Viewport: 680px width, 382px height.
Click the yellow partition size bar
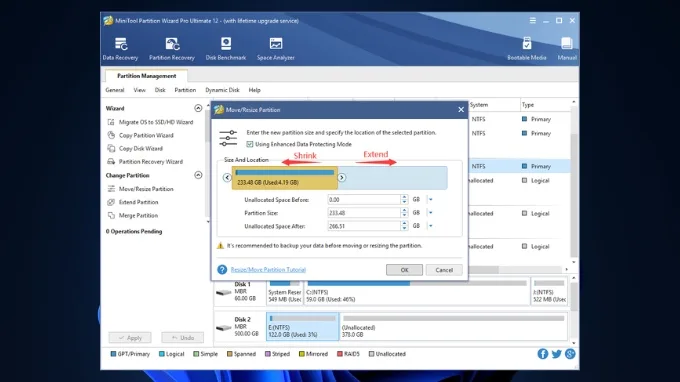point(284,178)
